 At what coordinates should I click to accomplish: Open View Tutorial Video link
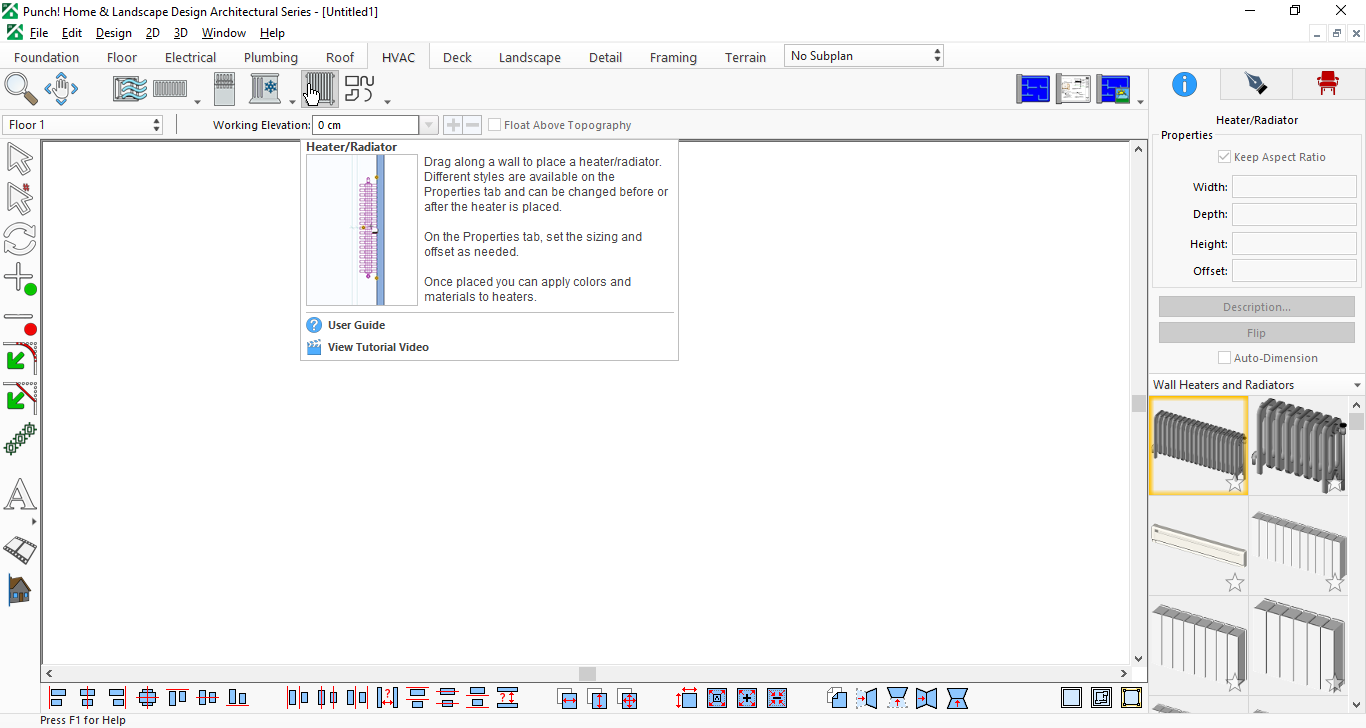coord(378,347)
